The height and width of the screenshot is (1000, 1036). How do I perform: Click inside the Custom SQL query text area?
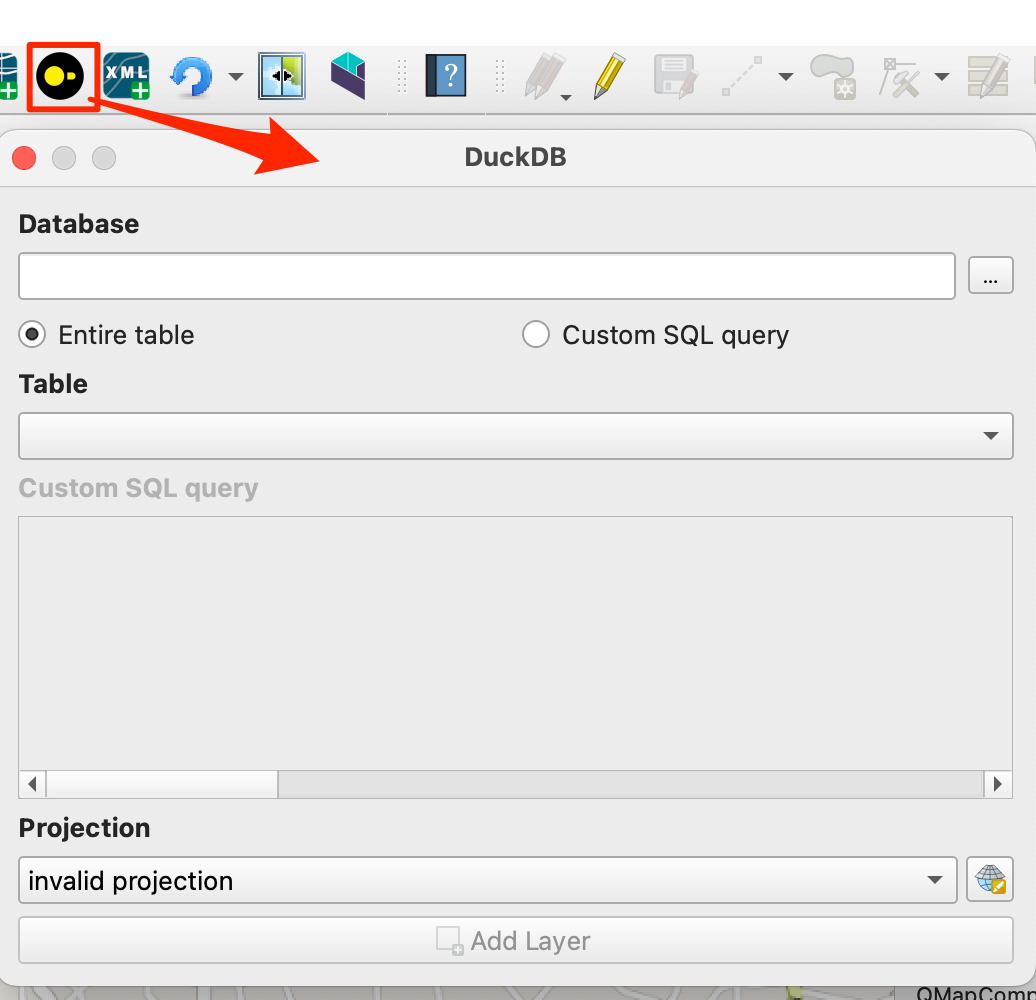[x=515, y=643]
